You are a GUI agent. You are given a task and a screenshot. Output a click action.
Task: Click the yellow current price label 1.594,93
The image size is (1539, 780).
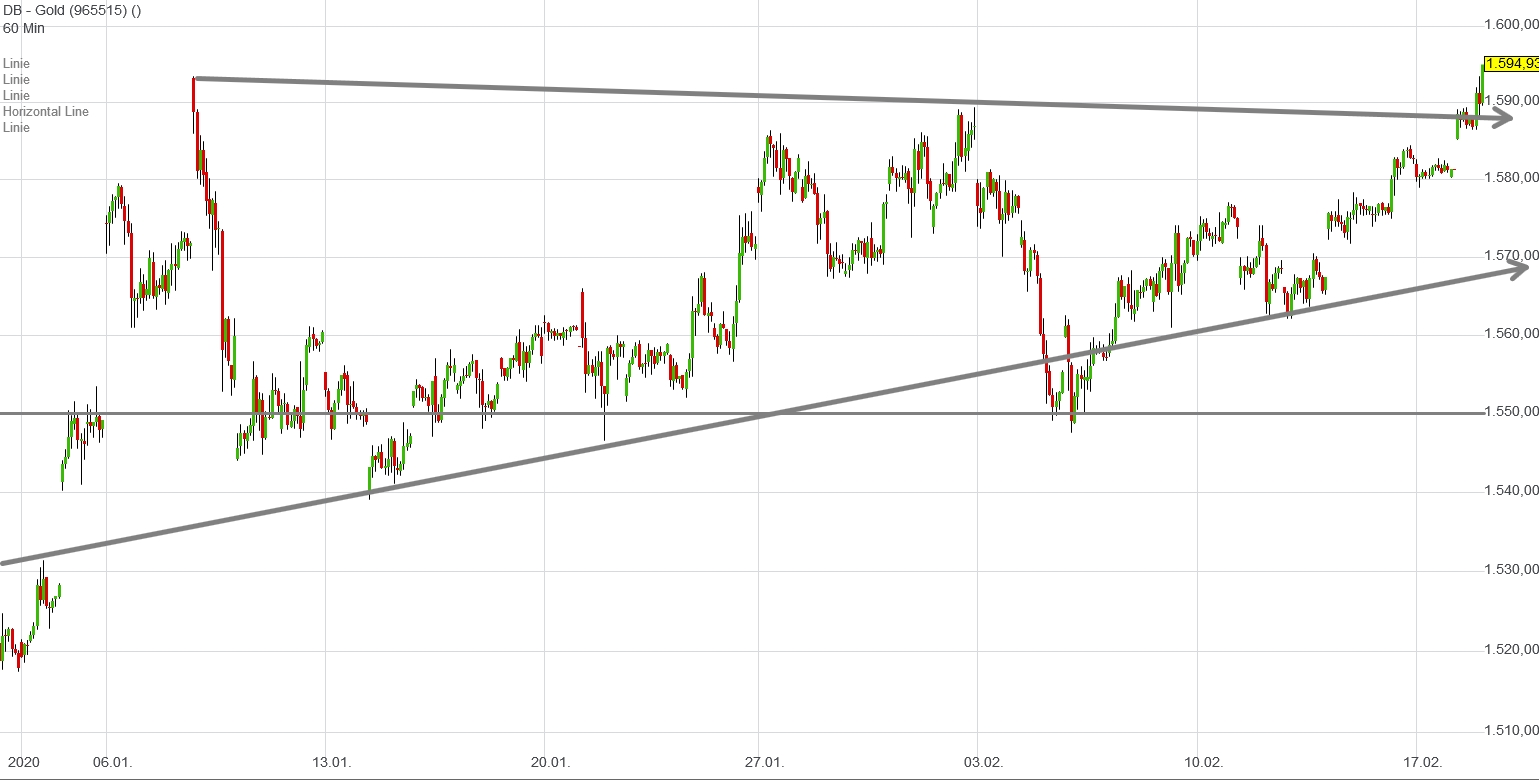tap(1511, 64)
